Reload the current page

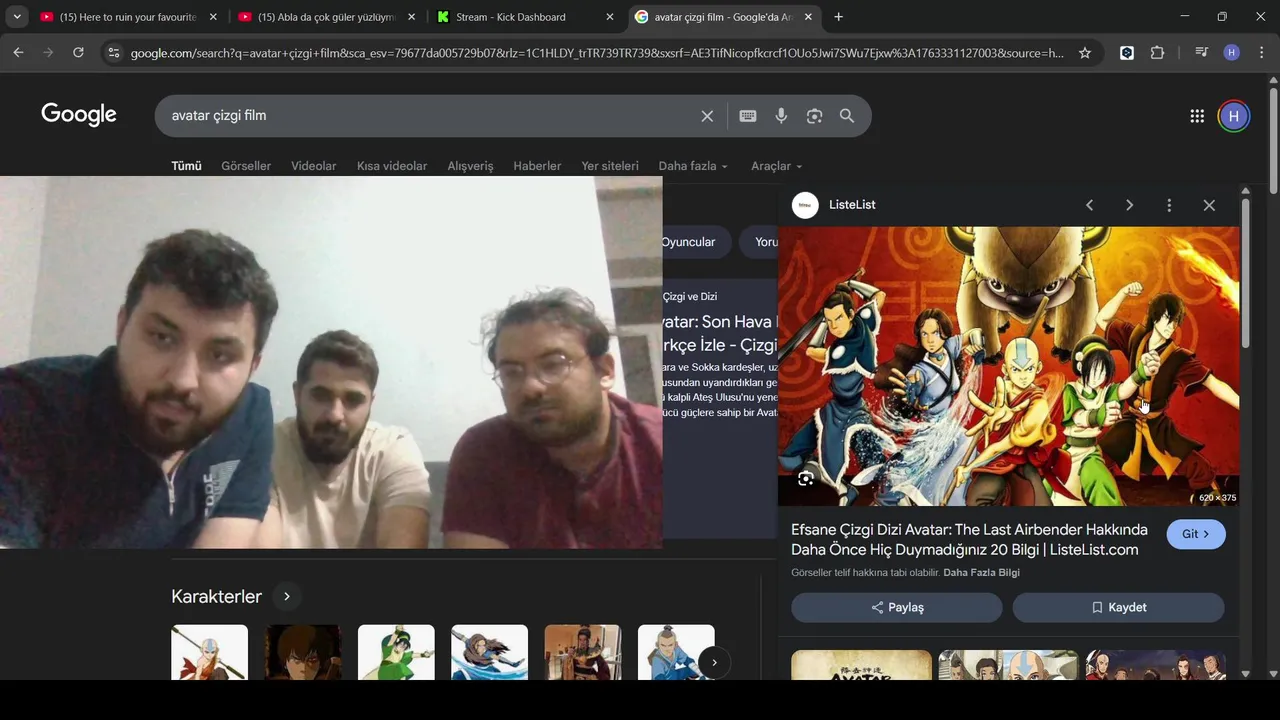[78, 53]
